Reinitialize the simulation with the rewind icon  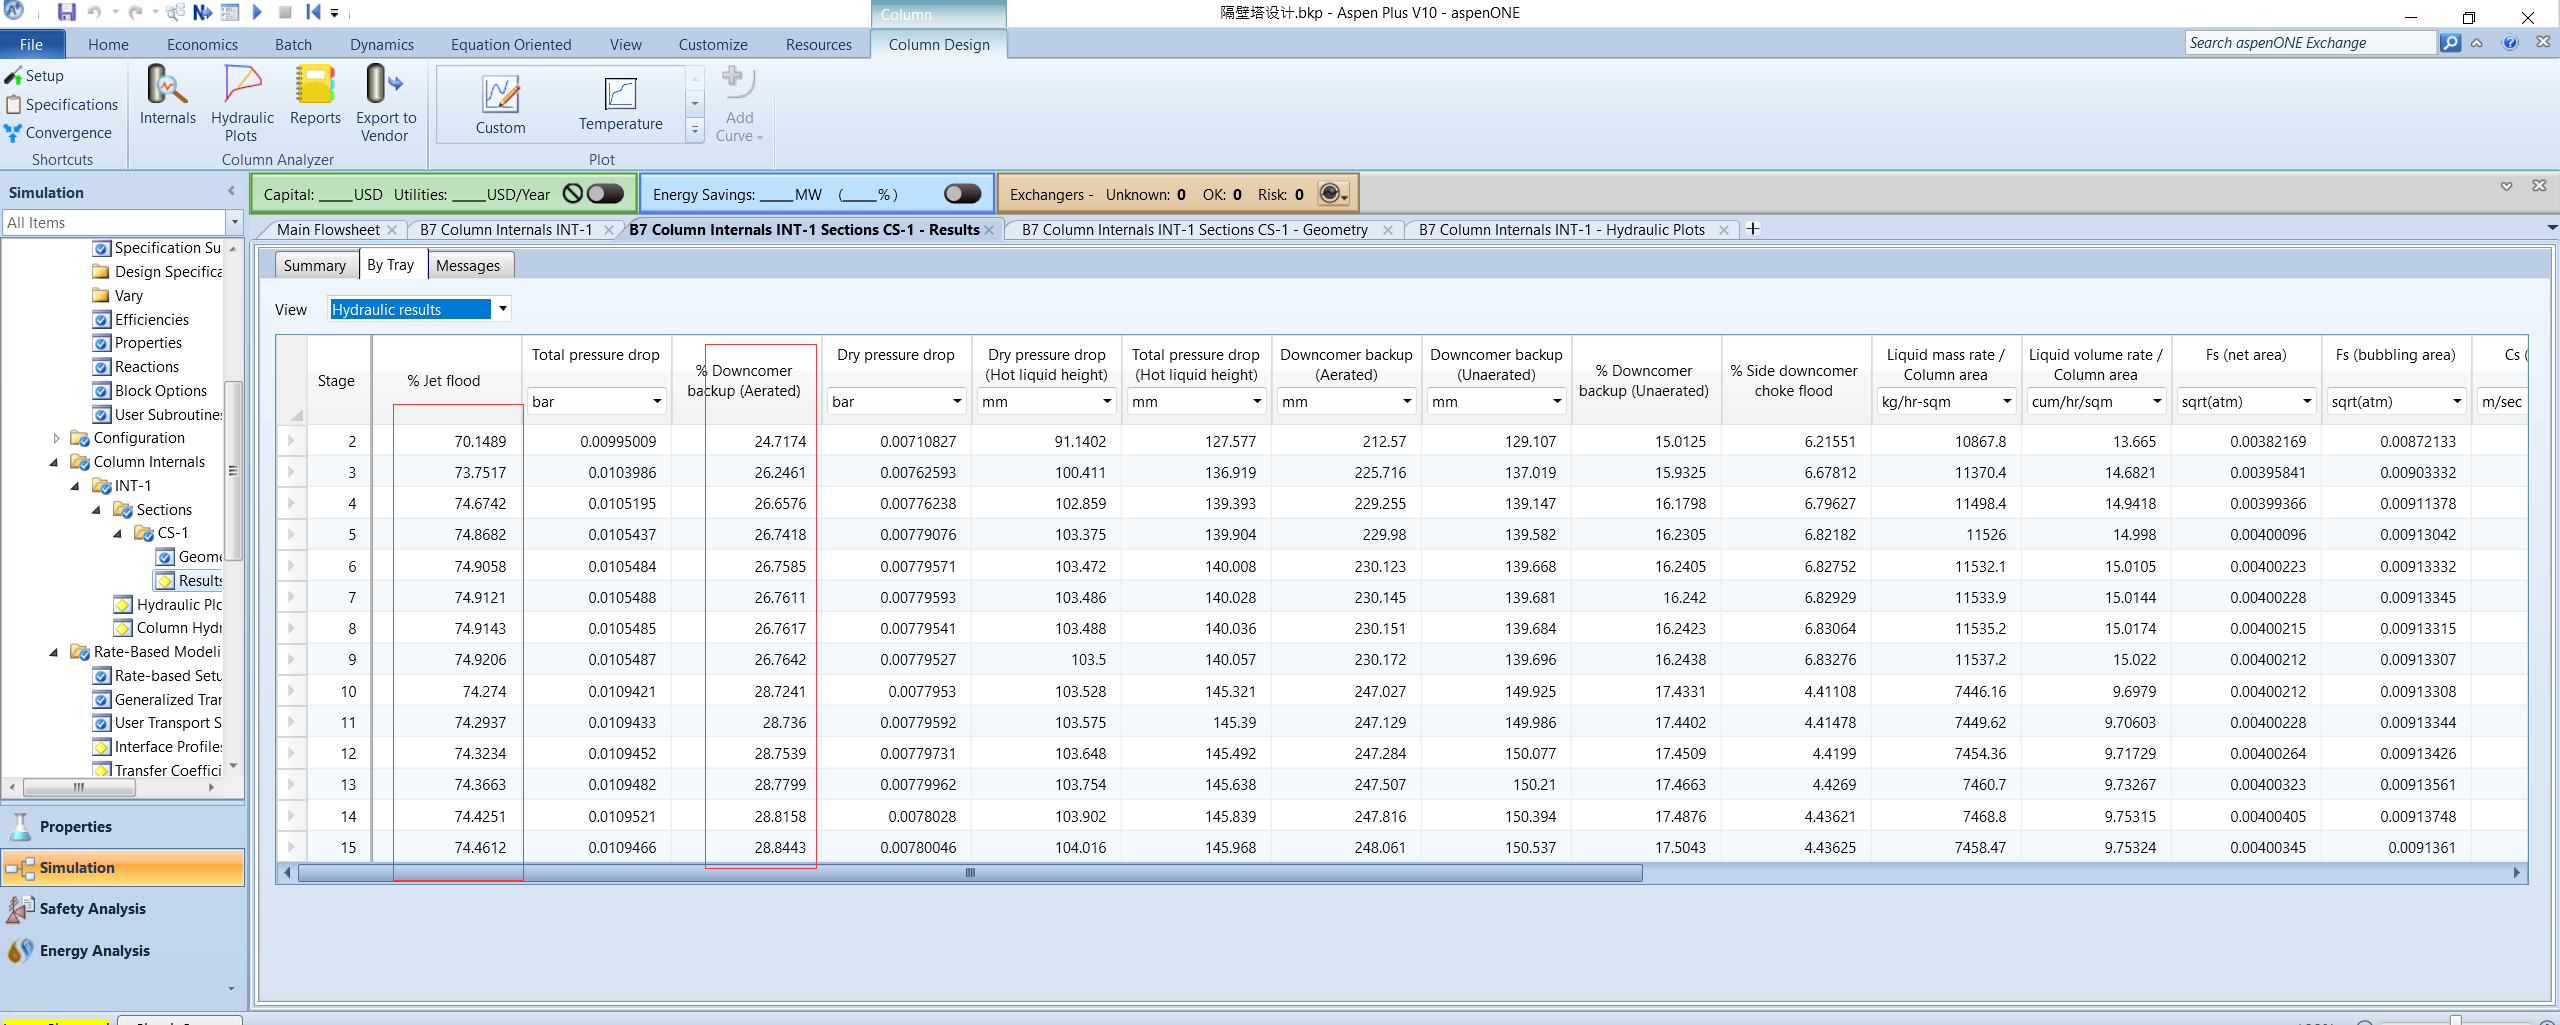313,13
